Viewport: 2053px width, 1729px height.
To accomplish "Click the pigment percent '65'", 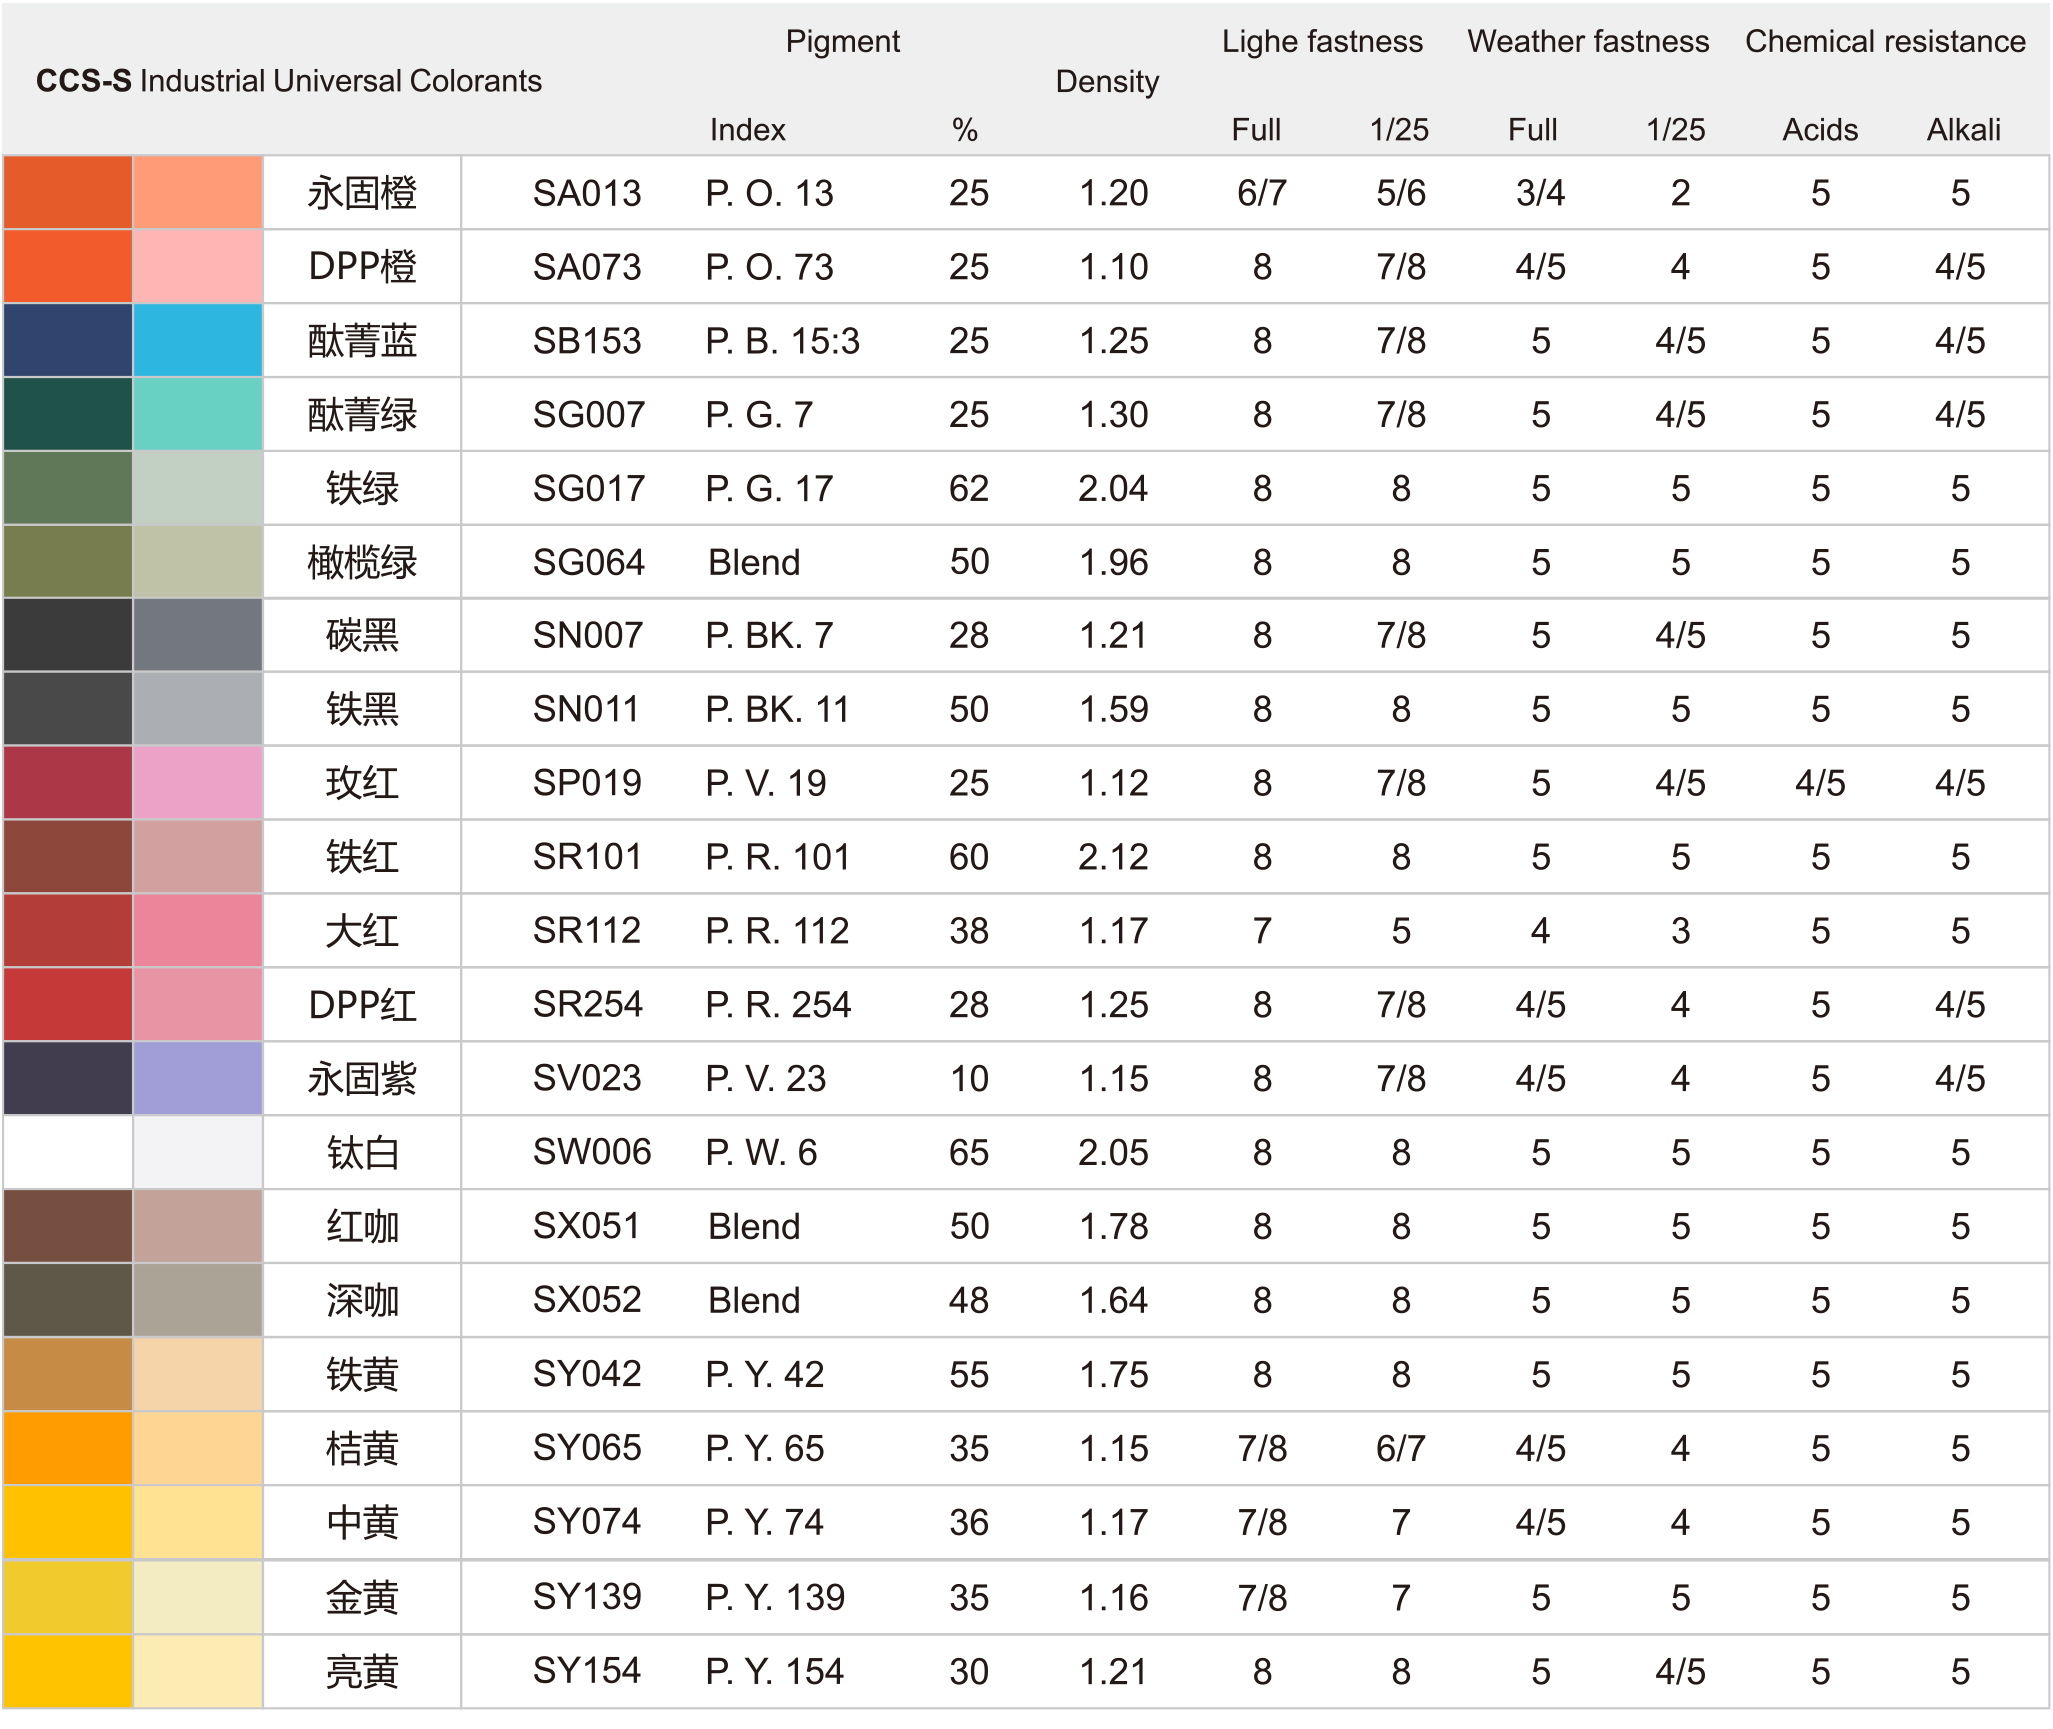I will click(x=969, y=1152).
